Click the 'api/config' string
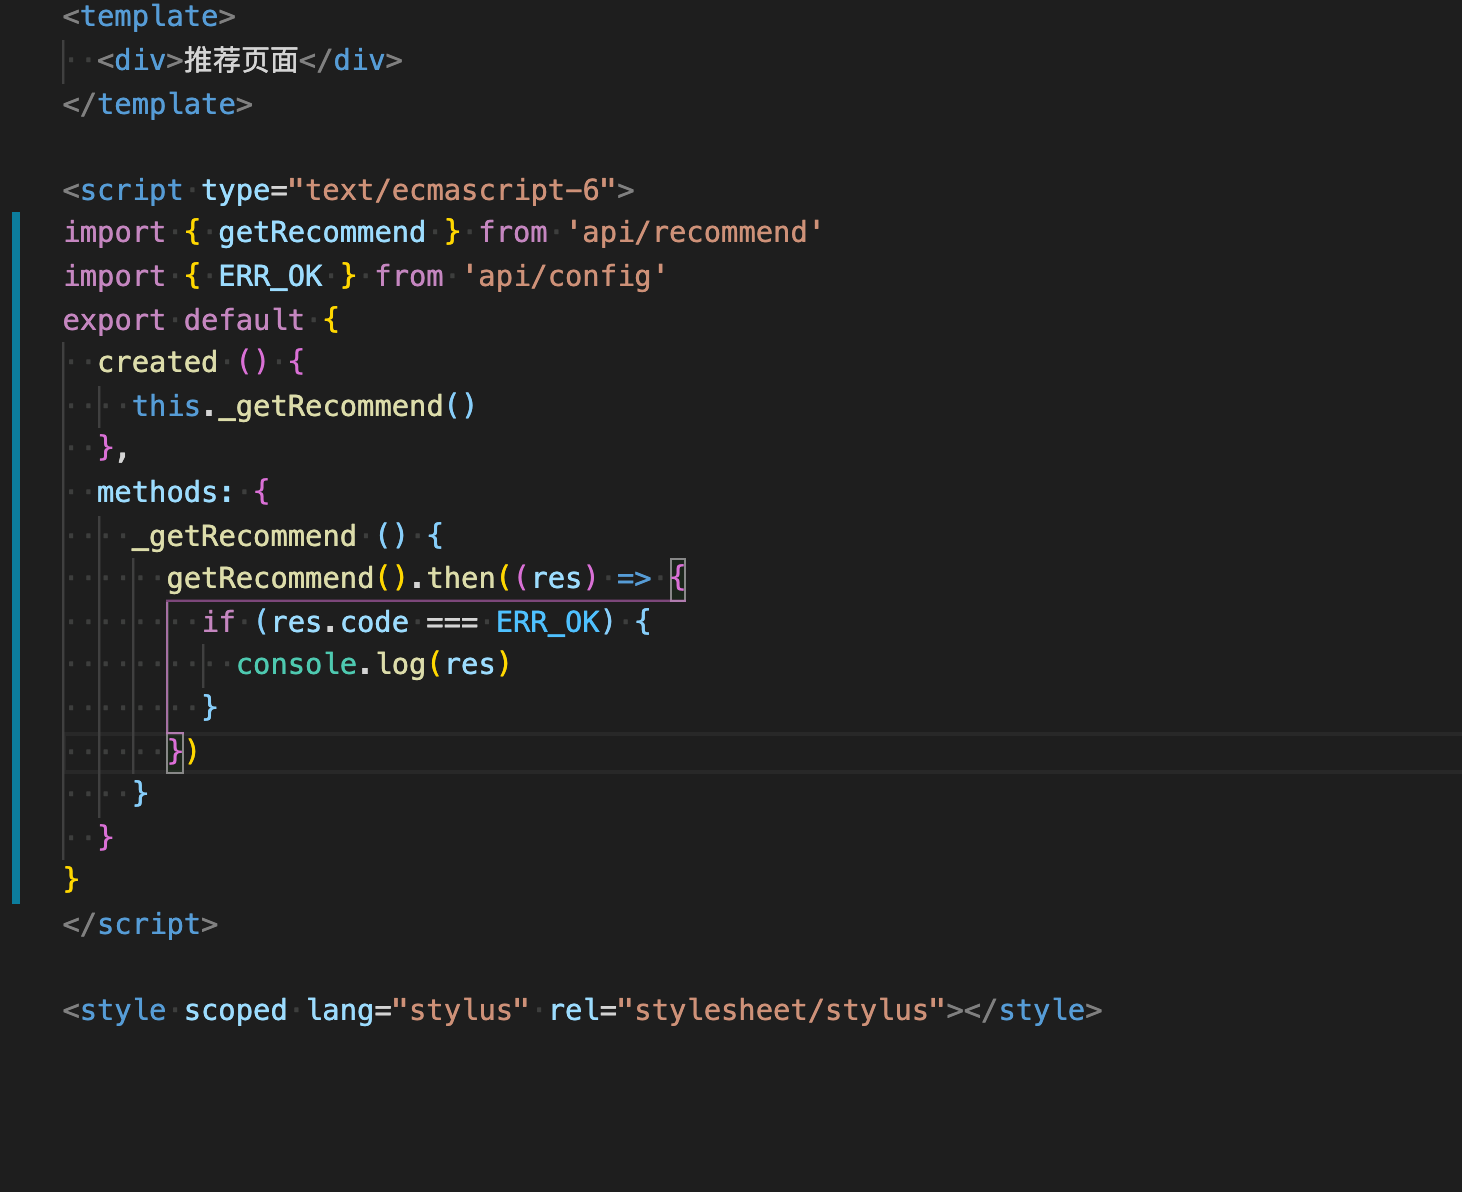This screenshot has width=1462, height=1192. pos(565,276)
